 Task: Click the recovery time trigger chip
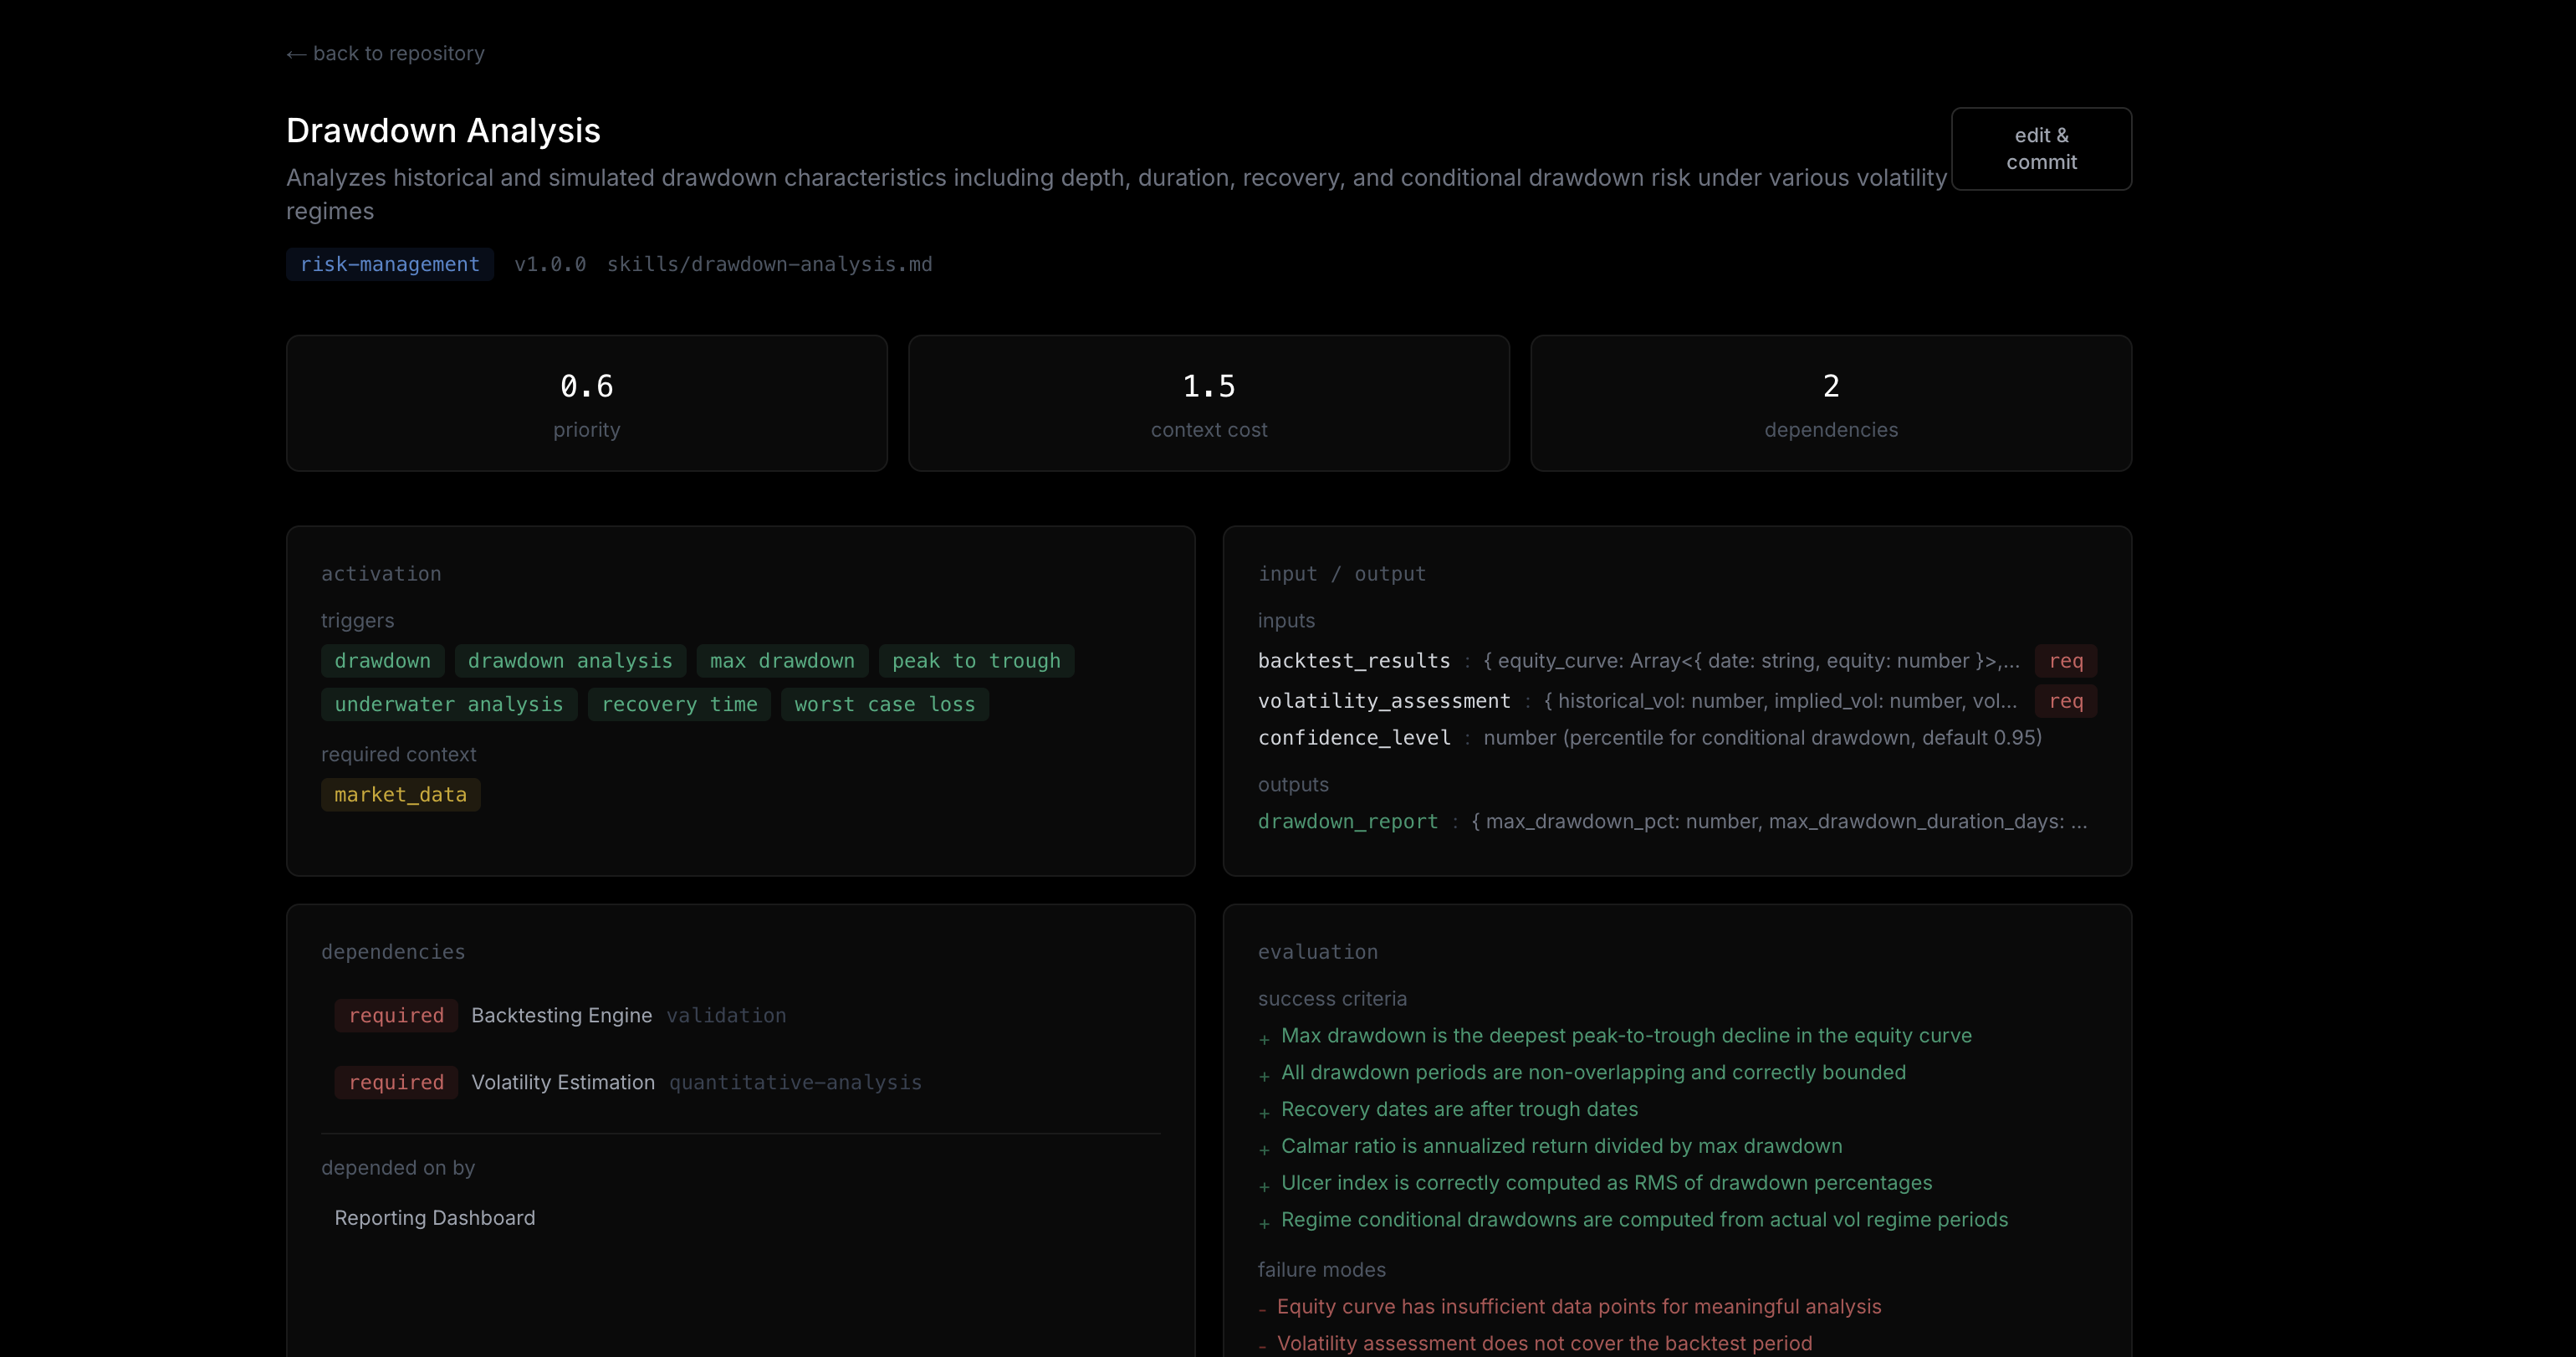[678, 705]
